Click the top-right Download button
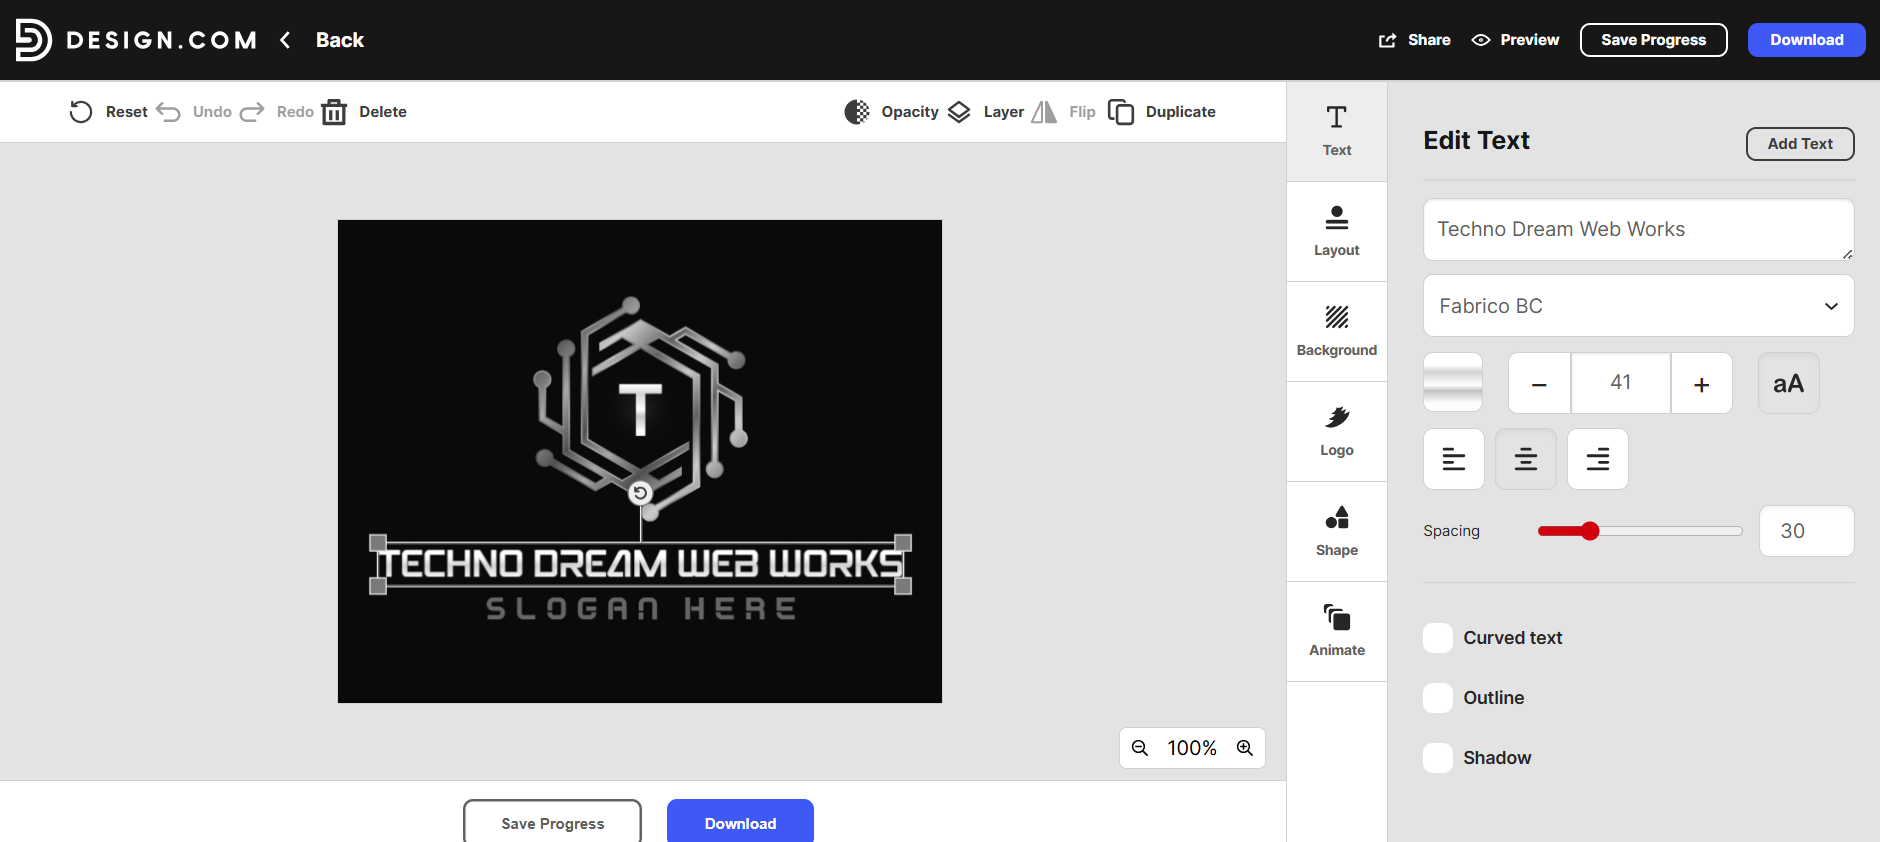The width and height of the screenshot is (1880, 842). click(1807, 40)
